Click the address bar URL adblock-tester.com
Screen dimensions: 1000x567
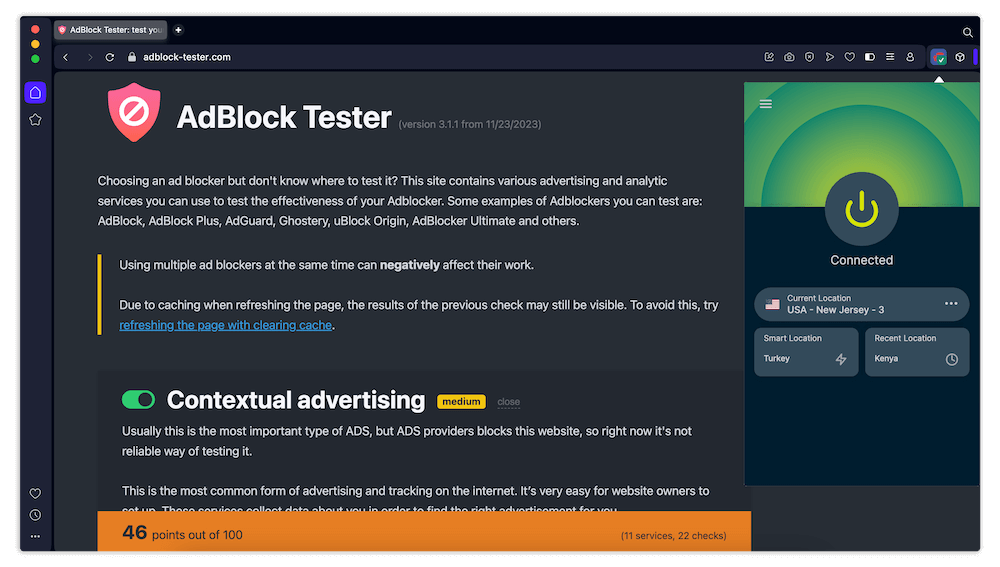point(187,57)
